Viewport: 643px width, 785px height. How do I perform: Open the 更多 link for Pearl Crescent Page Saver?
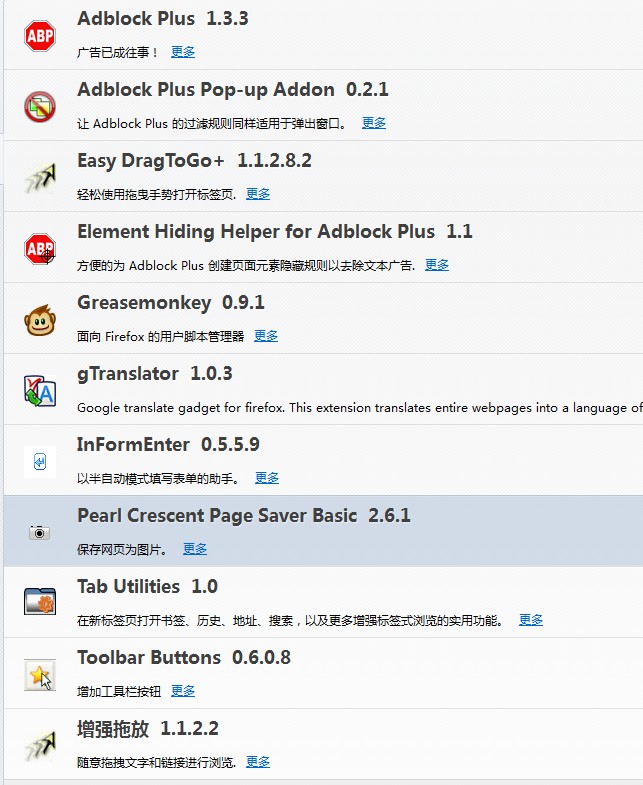pos(195,550)
